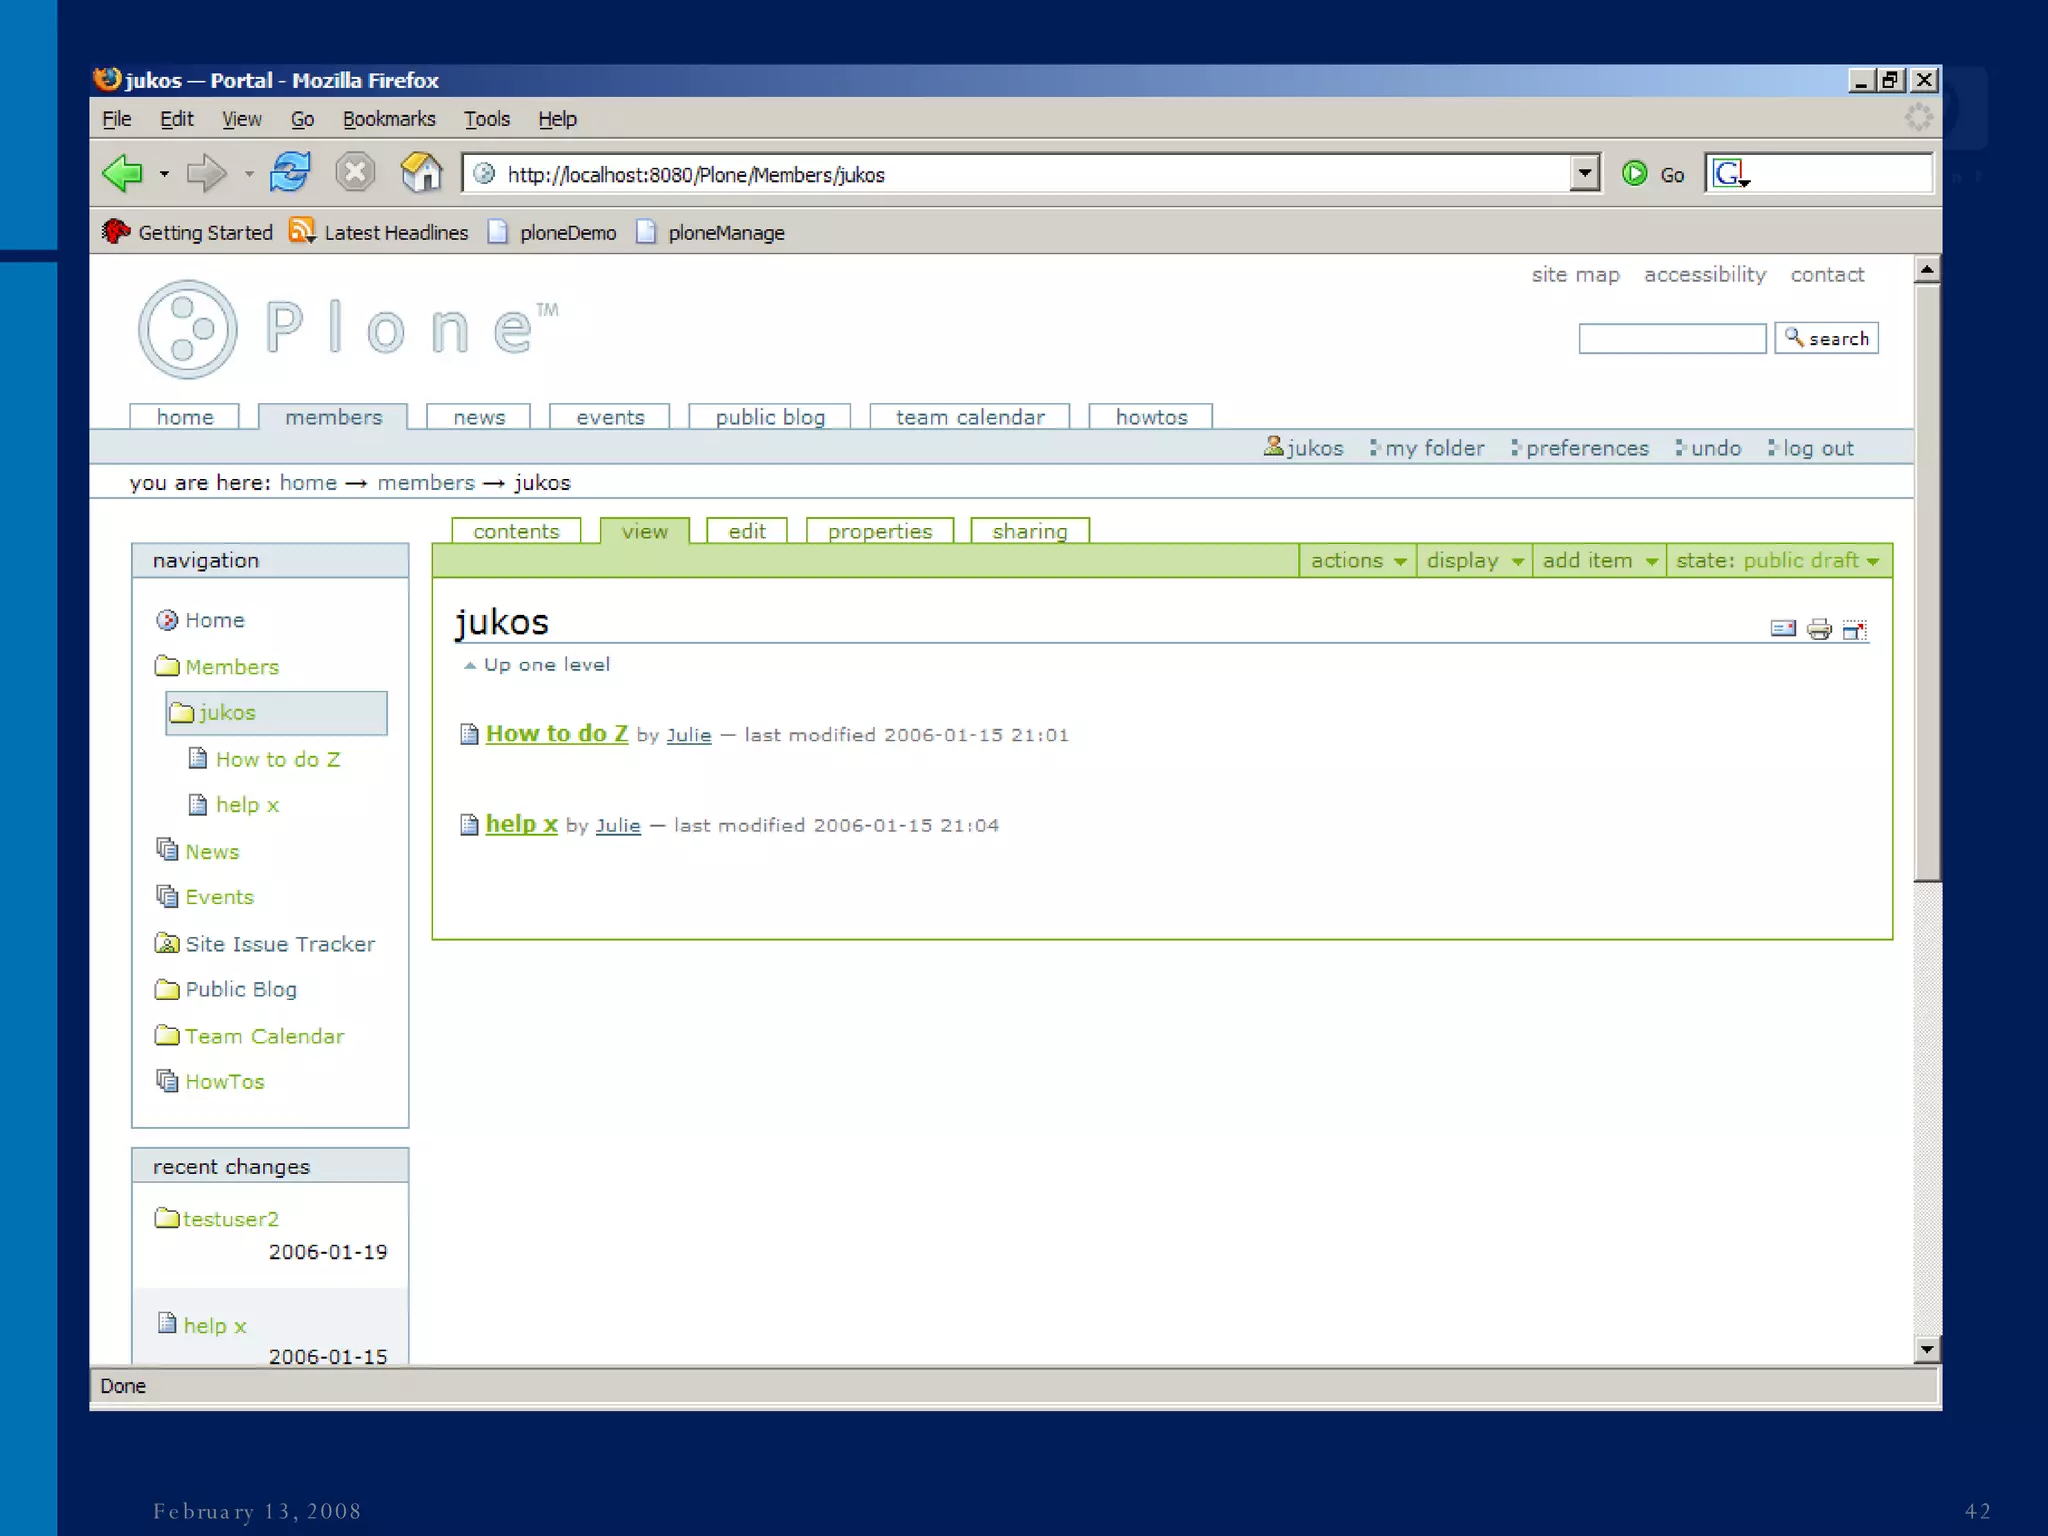Switch to the contents tab

(x=516, y=531)
